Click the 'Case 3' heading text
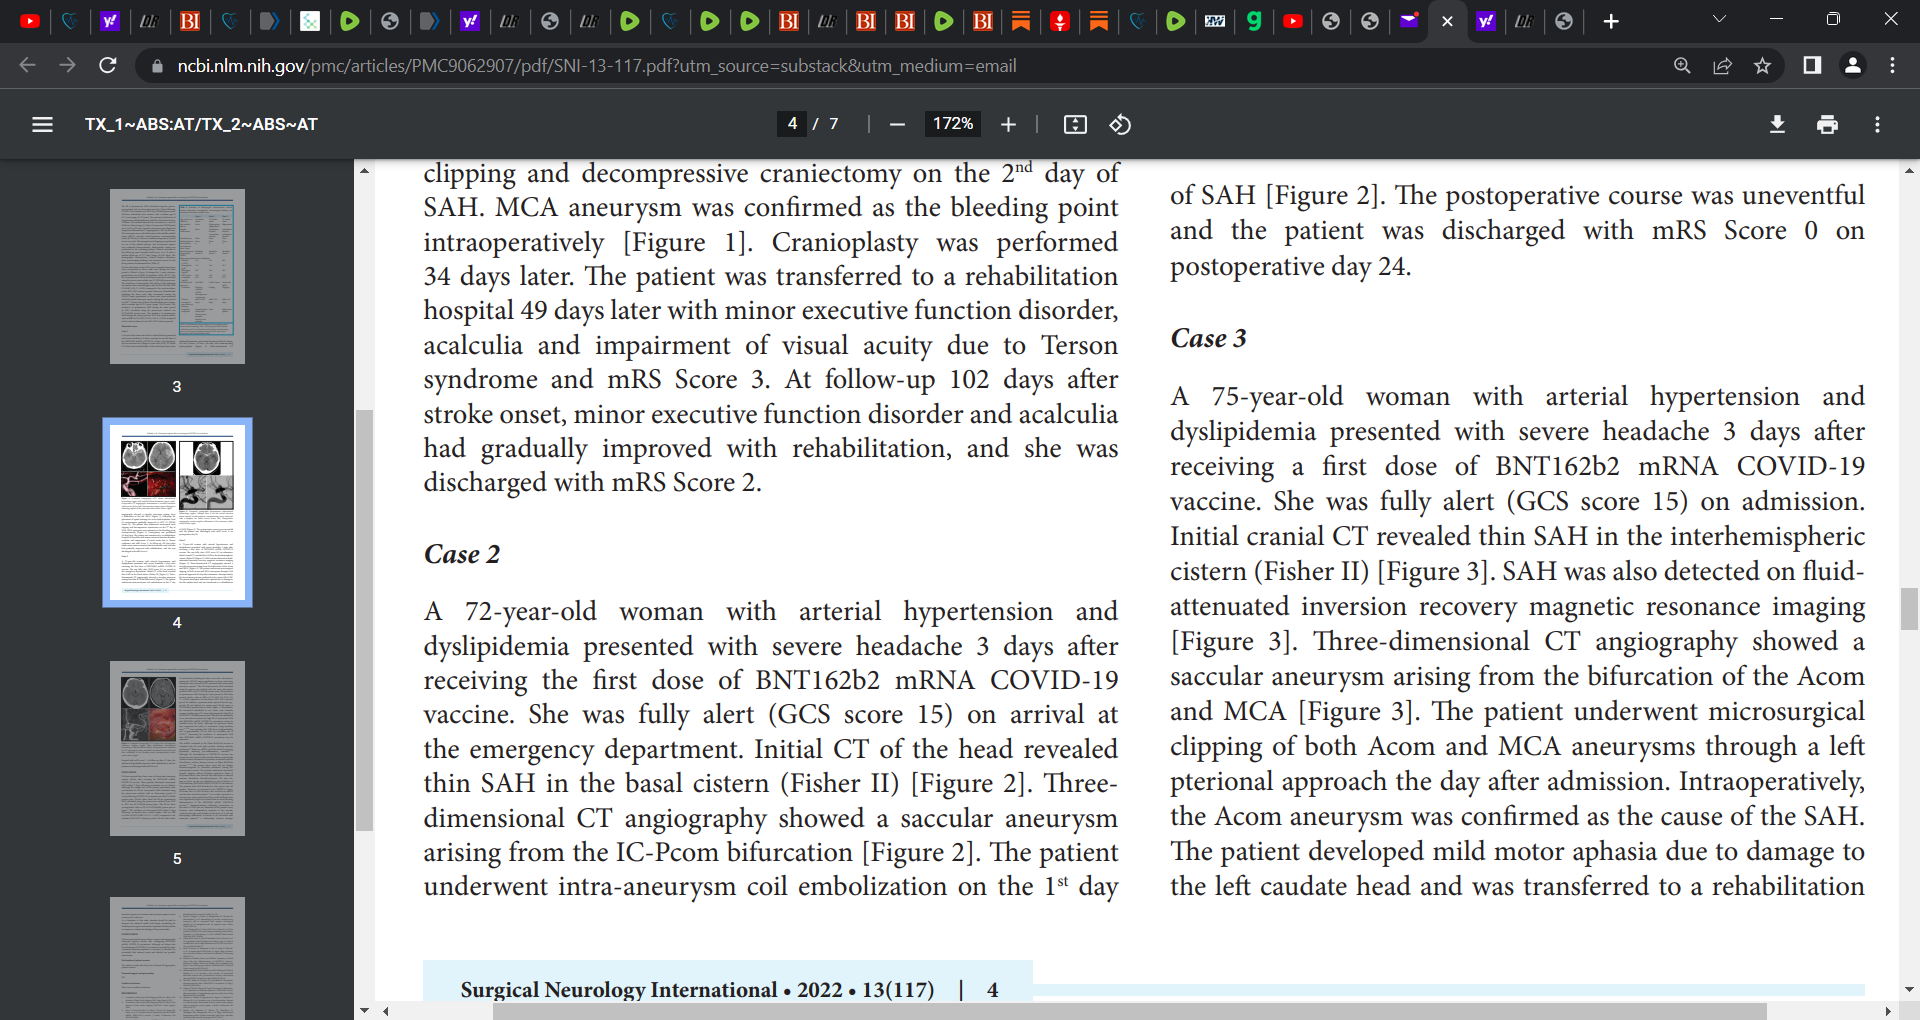Viewport: 1920px width, 1020px height. pos(1208,338)
